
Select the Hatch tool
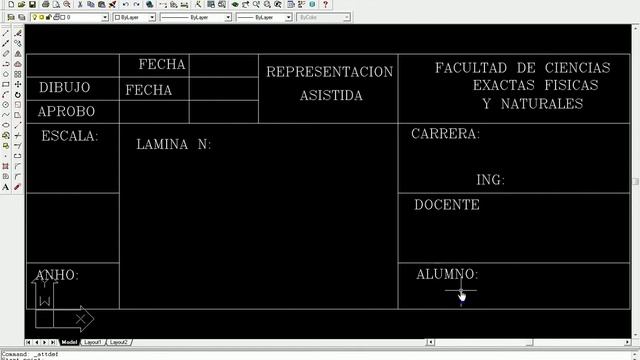pos(6,166)
